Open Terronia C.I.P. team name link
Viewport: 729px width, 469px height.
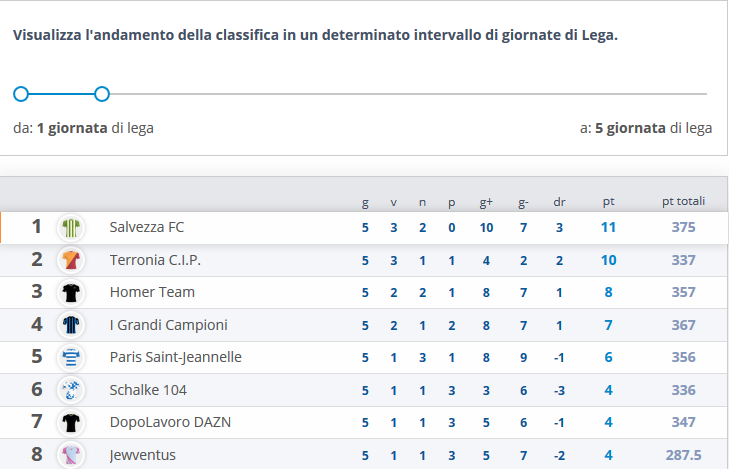155,260
